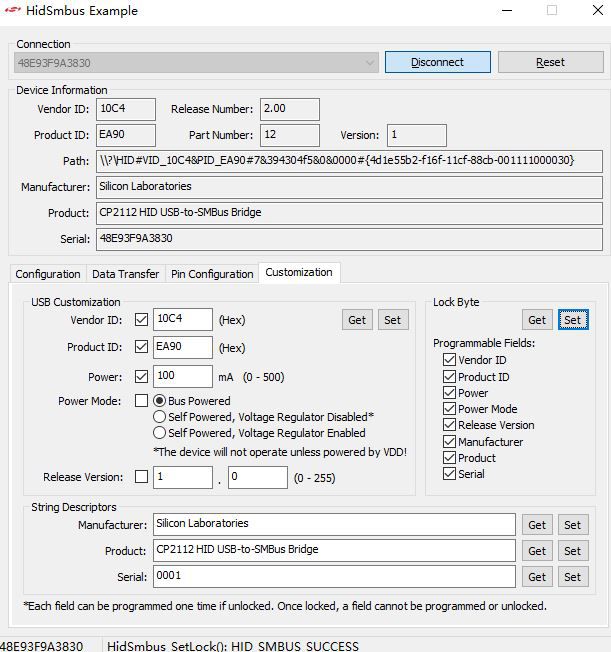611x652 pixels.
Task: Click the Device Information Vendor ID field 10C4
Action: [126, 109]
